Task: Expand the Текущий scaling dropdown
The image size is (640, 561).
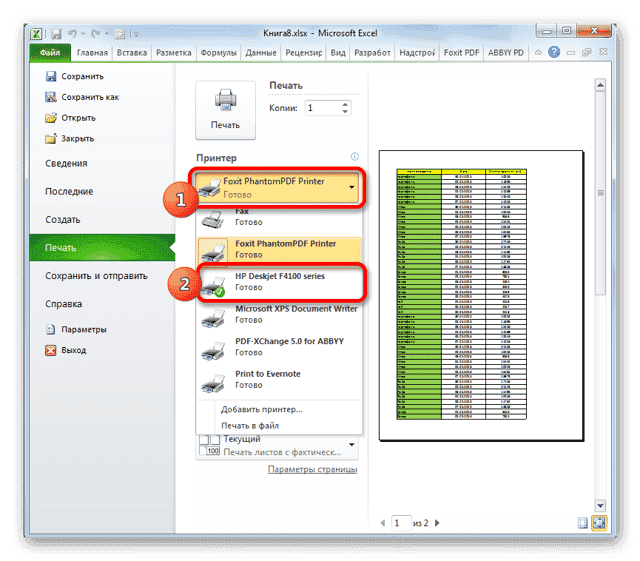Action: pyautogui.click(x=351, y=444)
